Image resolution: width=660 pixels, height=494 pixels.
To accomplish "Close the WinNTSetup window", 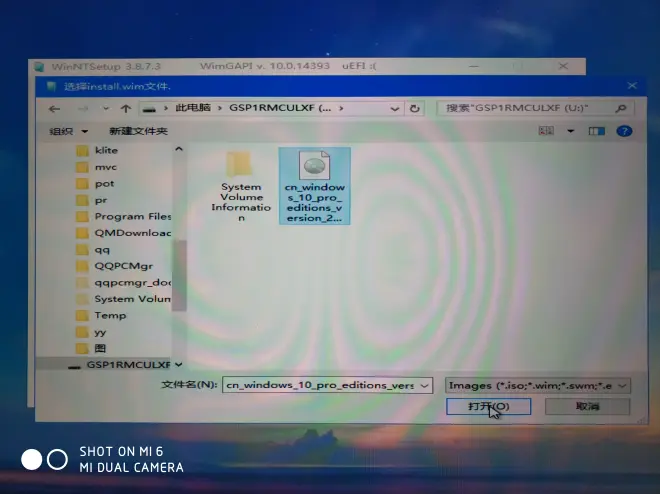I will pos(563,66).
